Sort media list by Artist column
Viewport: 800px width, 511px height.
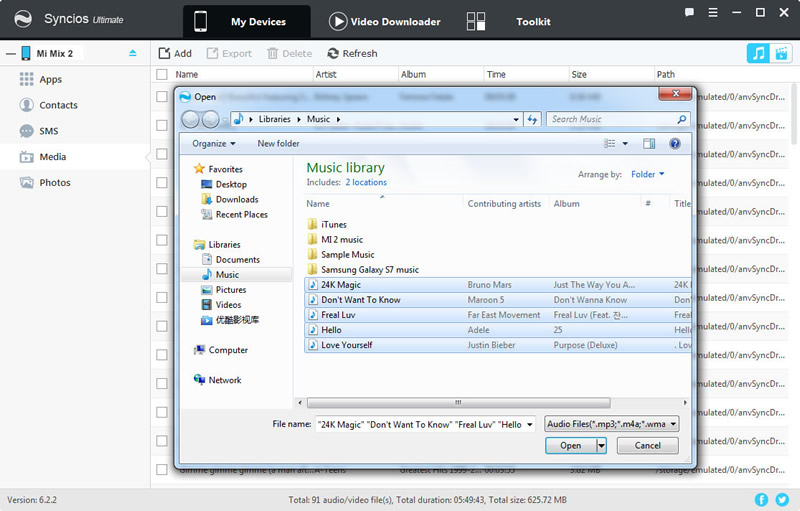click(x=326, y=74)
